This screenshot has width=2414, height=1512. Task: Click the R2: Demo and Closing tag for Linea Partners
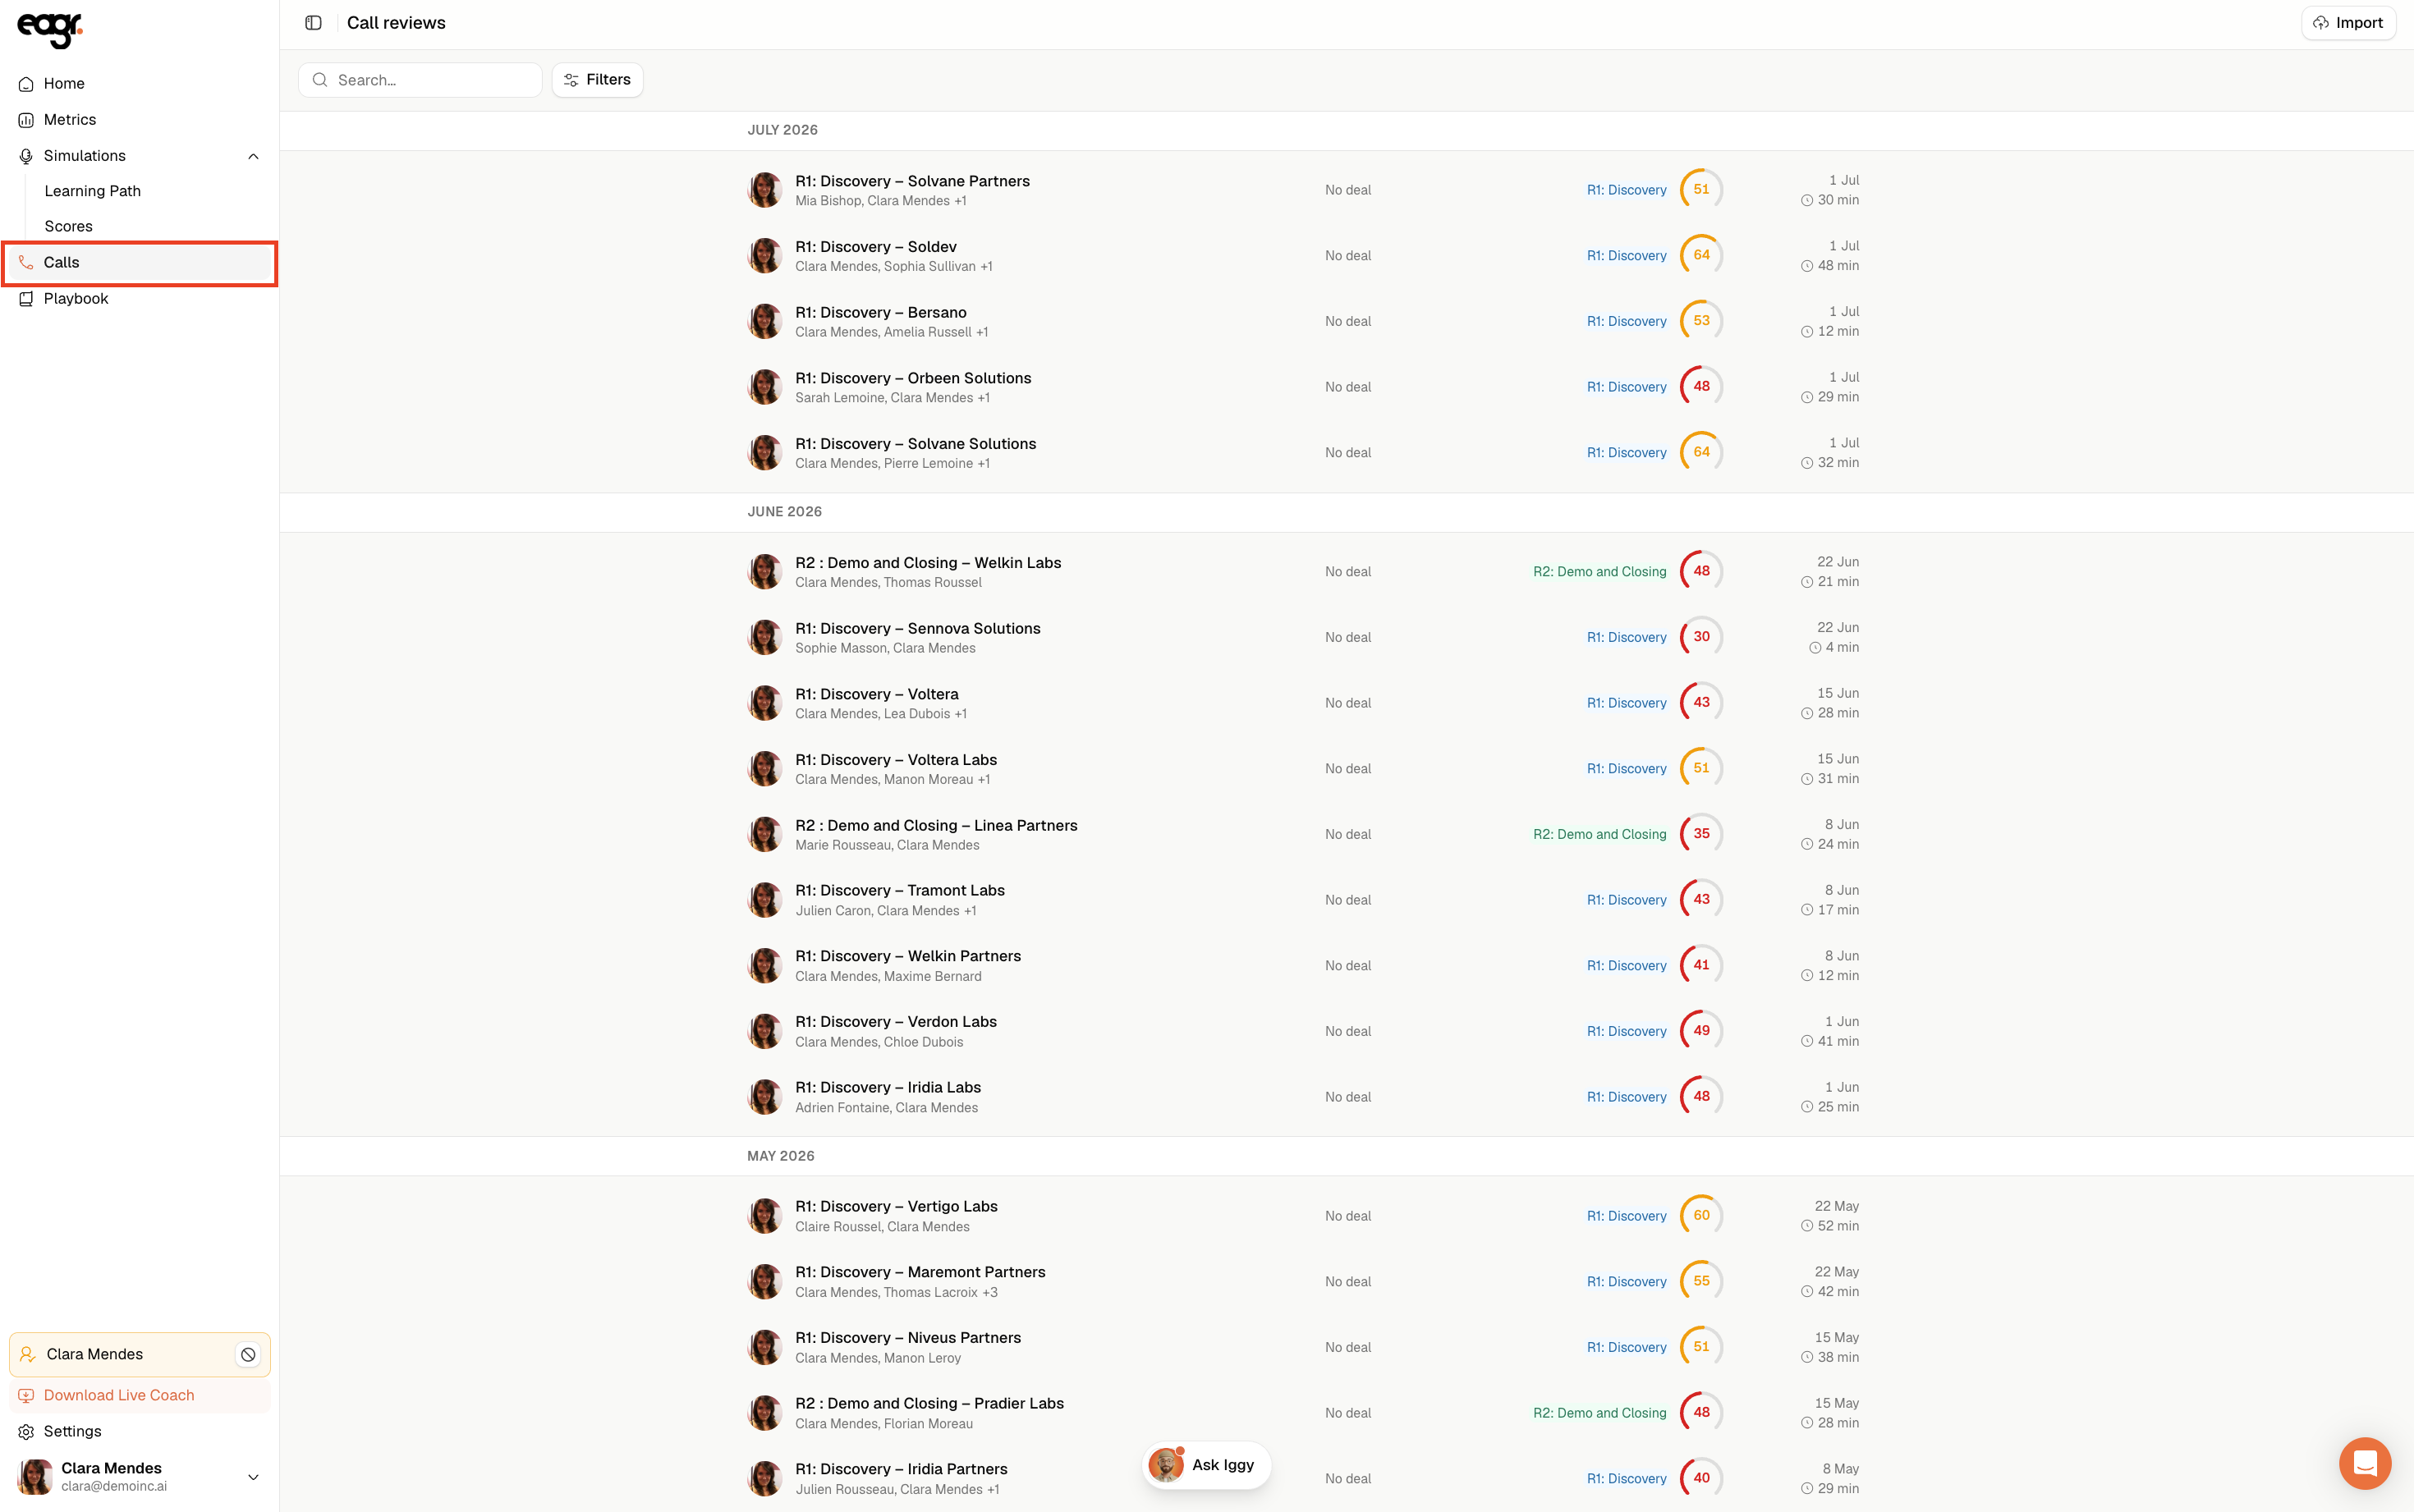(1599, 834)
